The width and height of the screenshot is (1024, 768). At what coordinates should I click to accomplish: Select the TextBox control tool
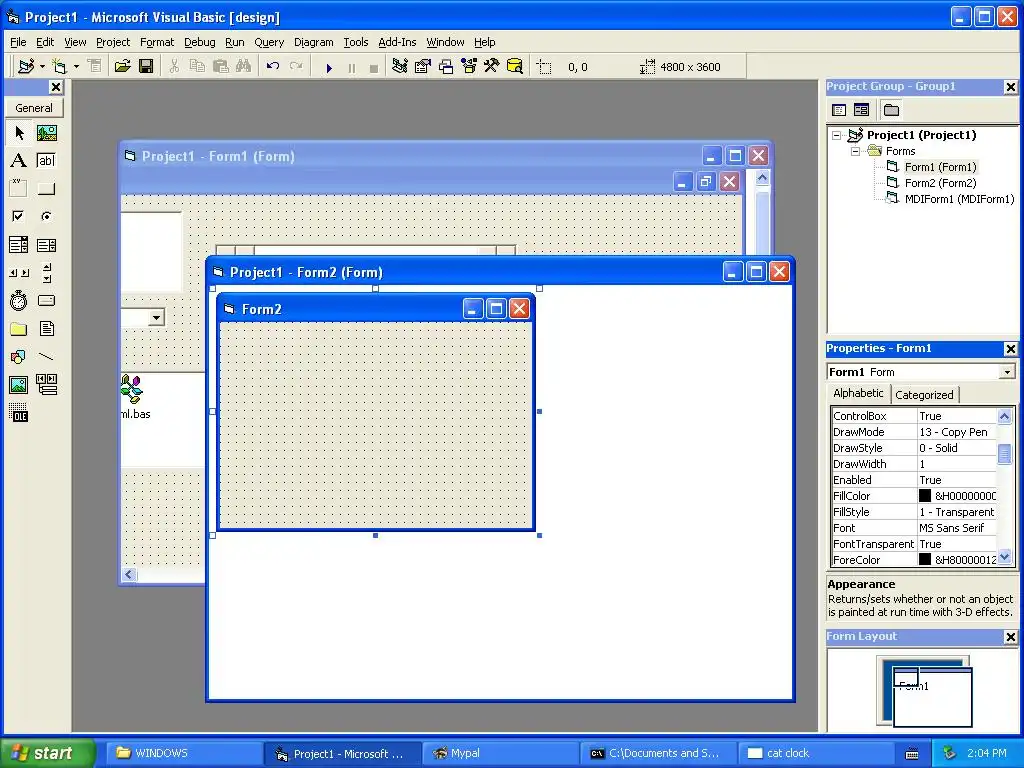pos(46,161)
